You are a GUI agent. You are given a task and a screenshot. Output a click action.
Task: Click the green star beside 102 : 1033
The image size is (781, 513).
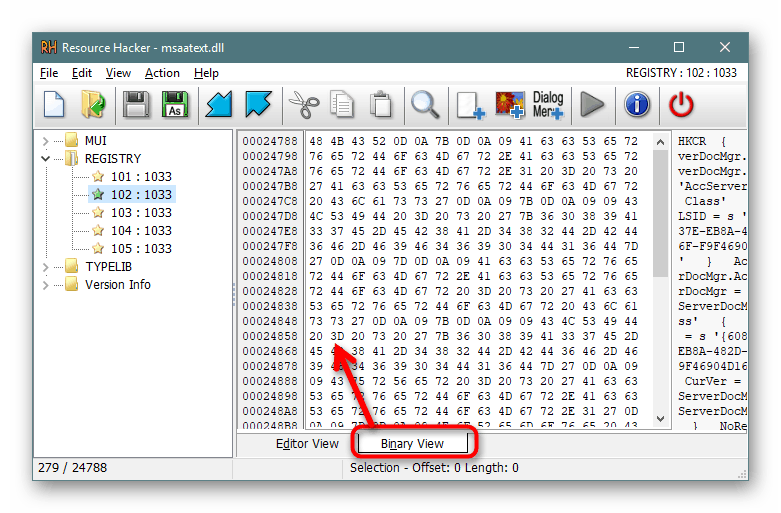[98, 194]
